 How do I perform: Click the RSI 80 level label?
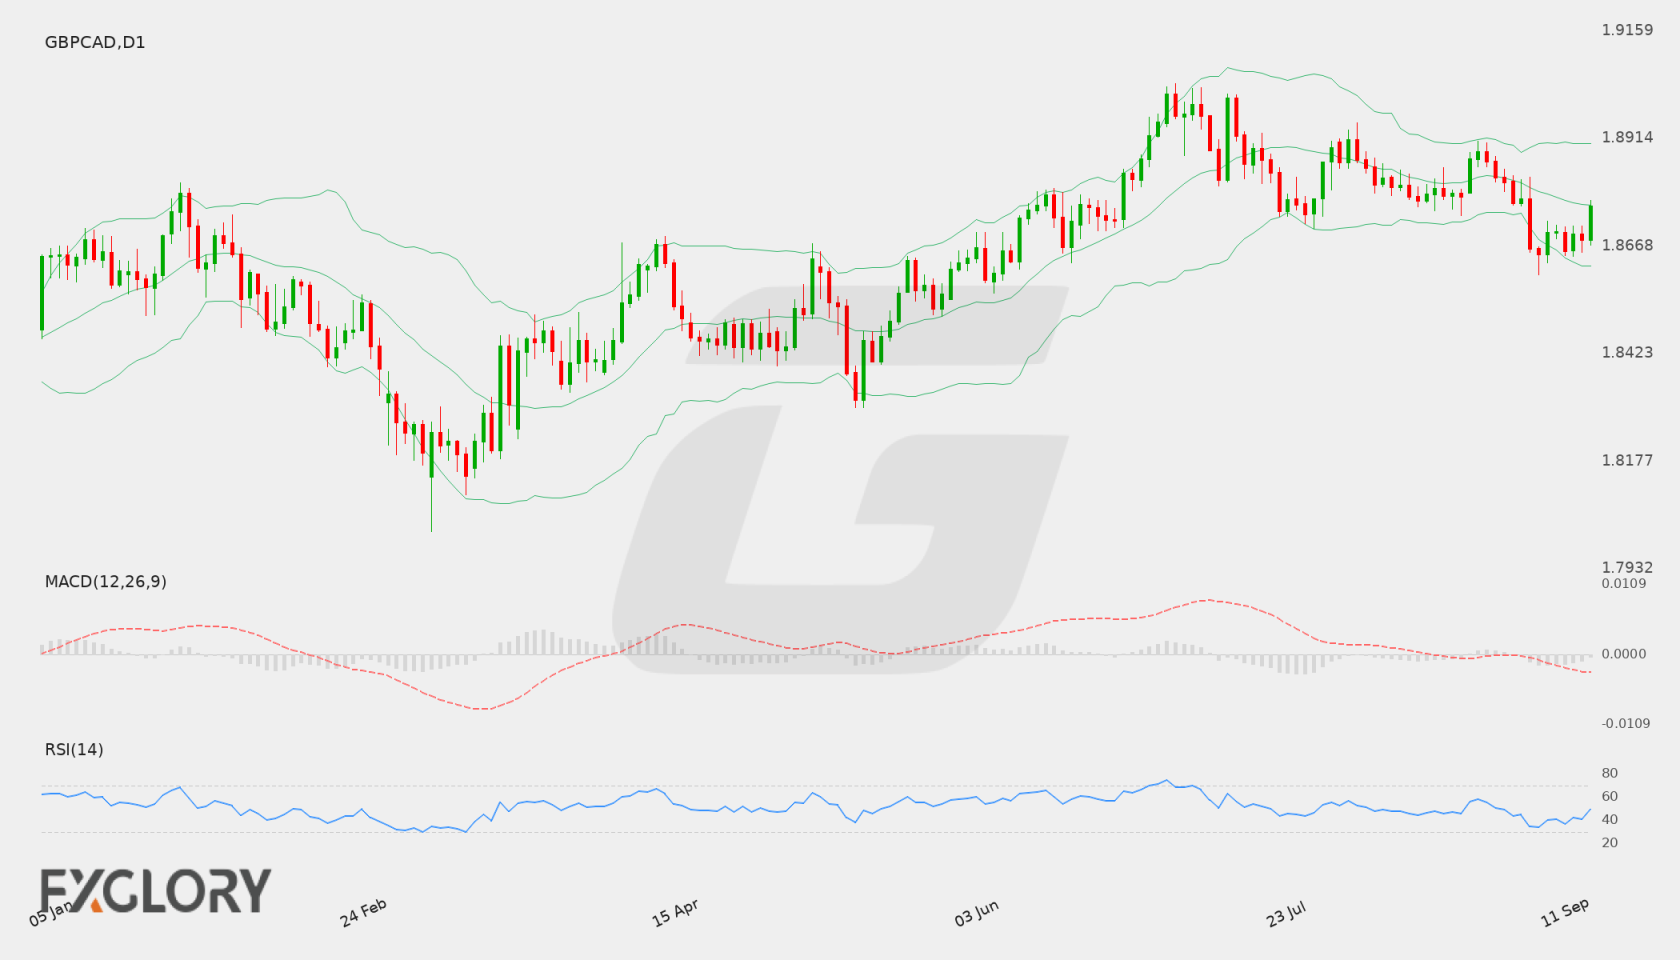click(1610, 773)
